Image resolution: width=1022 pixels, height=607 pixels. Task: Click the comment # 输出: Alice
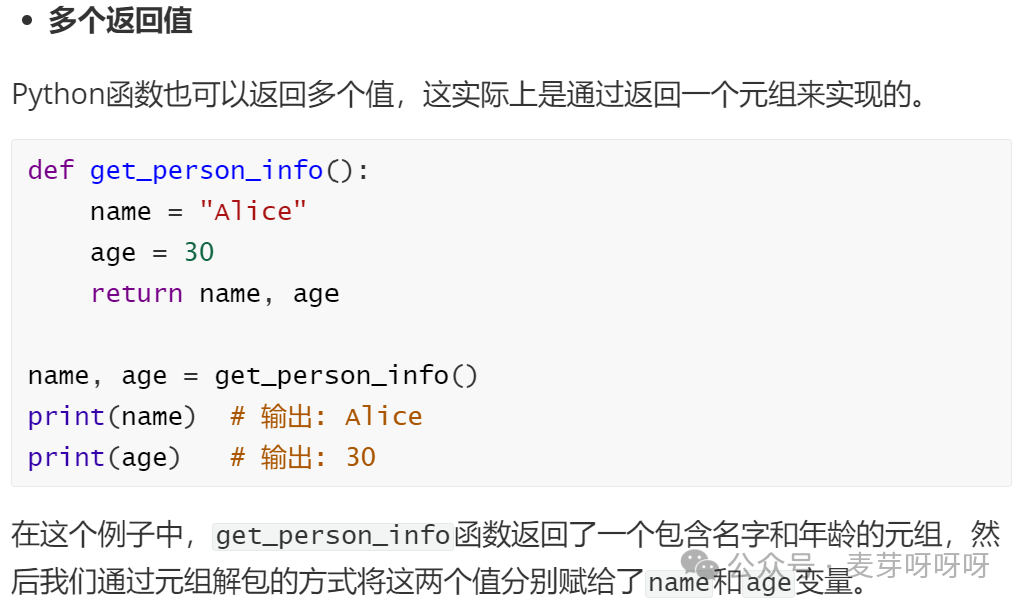point(327,417)
